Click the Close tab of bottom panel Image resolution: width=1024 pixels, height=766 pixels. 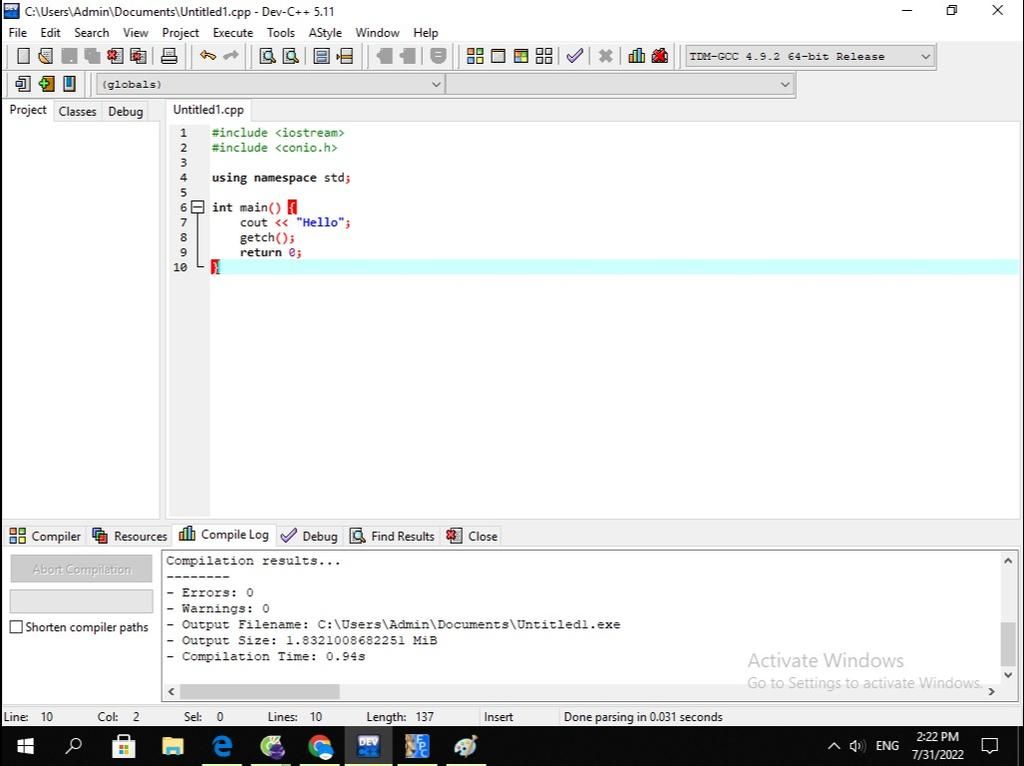pos(472,536)
